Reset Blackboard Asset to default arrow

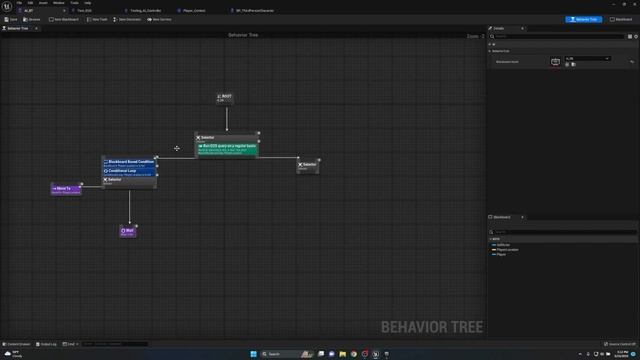[x=632, y=62]
